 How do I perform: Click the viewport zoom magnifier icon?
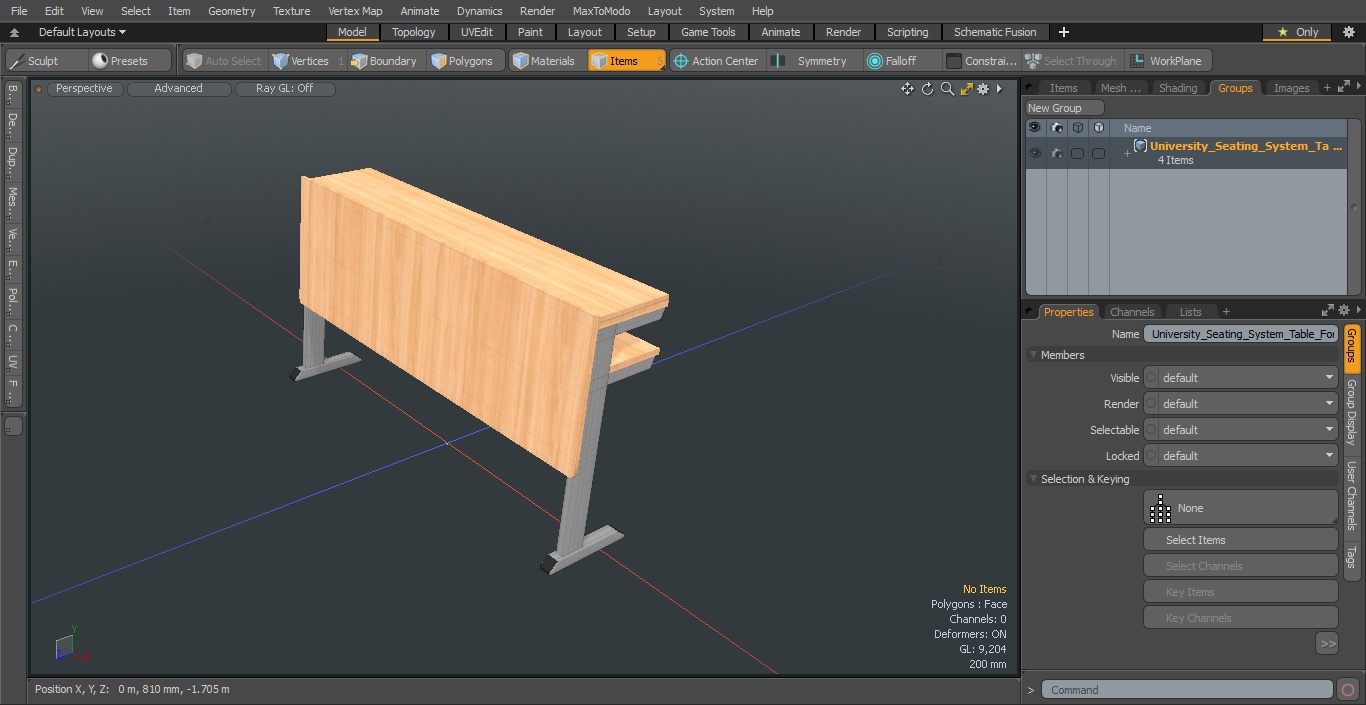pyautogui.click(x=947, y=89)
